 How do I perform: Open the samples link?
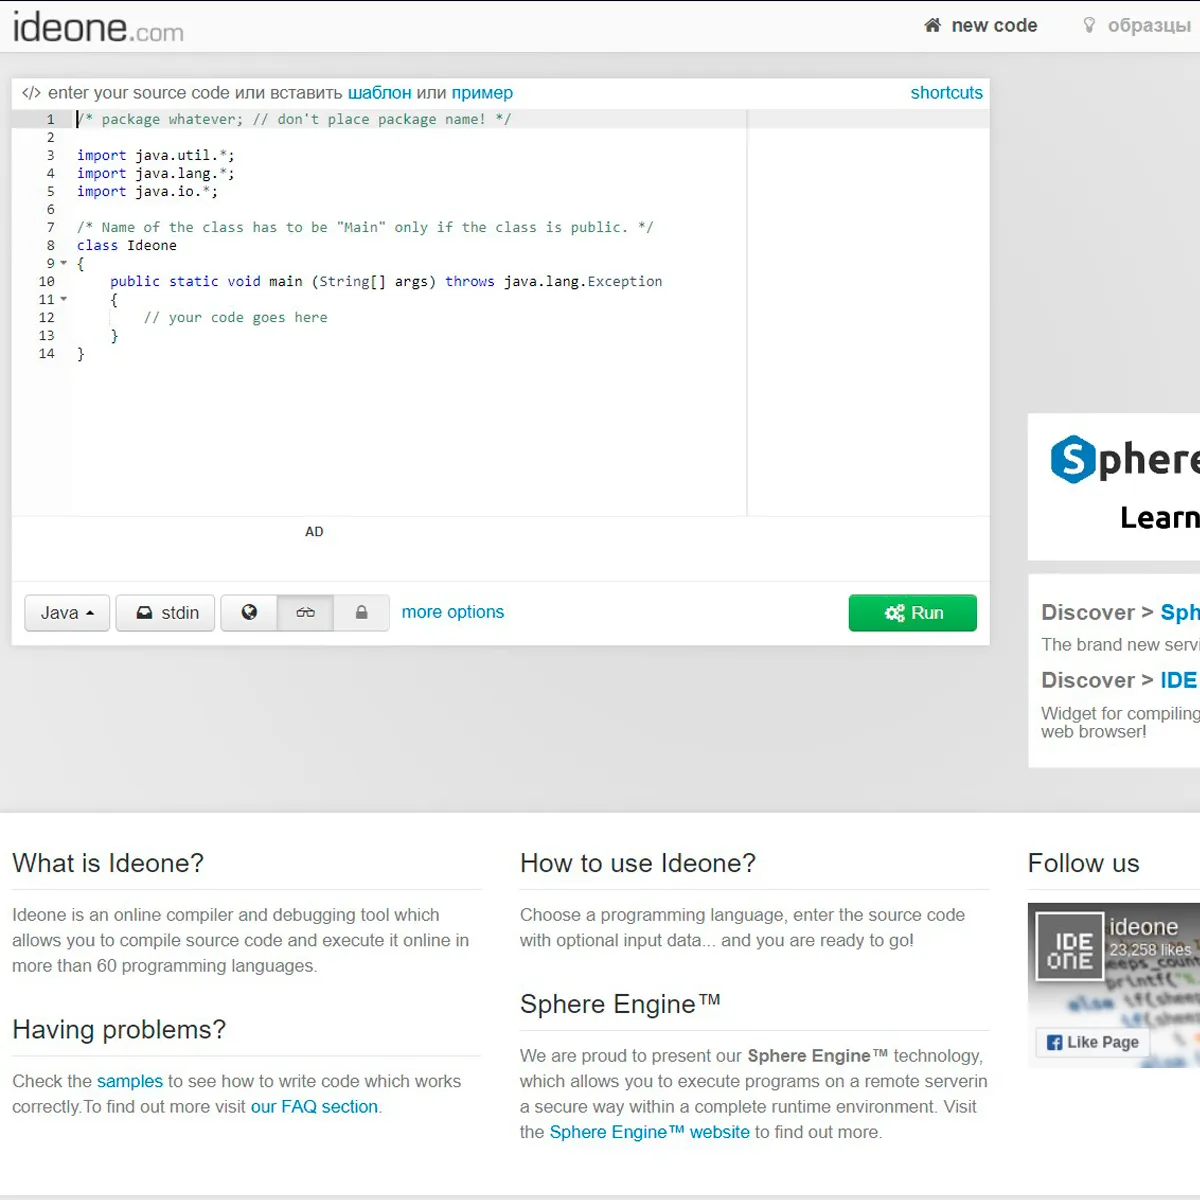(x=130, y=1081)
